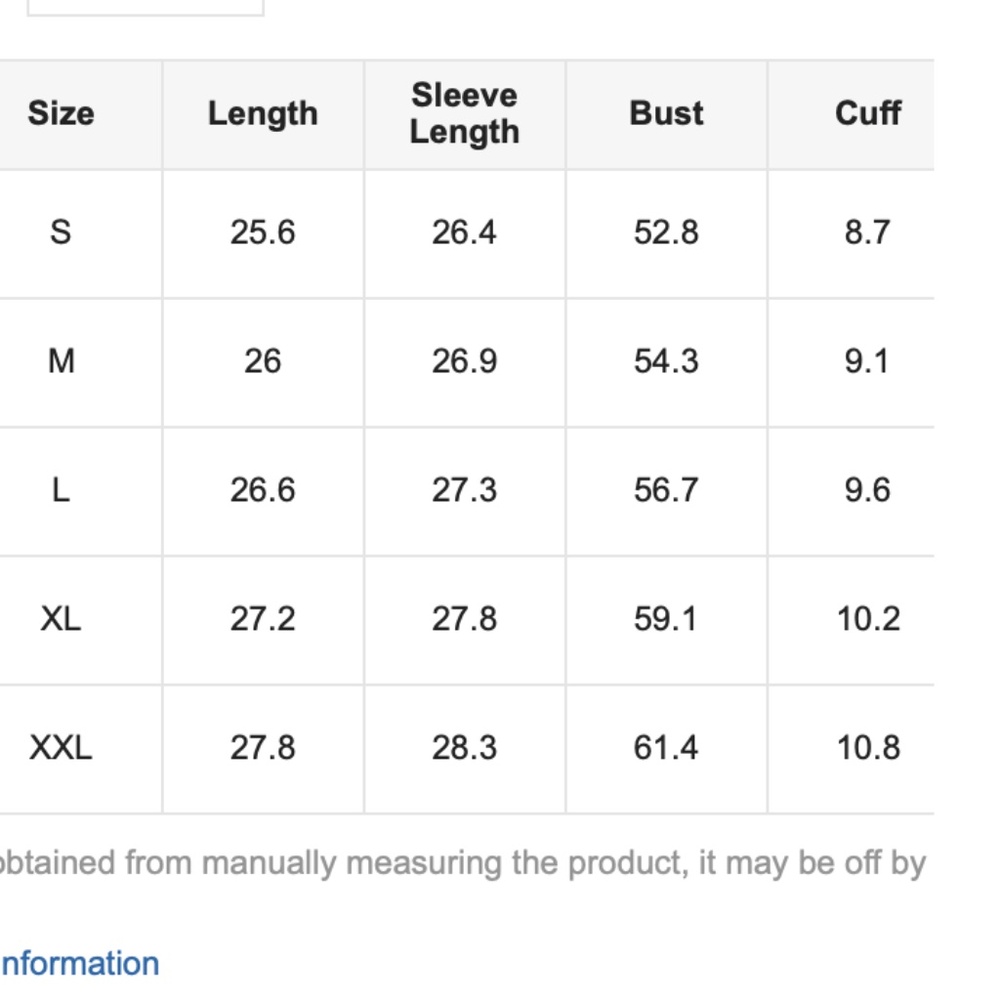Click the 25.6 length cell for S
The height and width of the screenshot is (1000, 1000).
pos(262,233)
